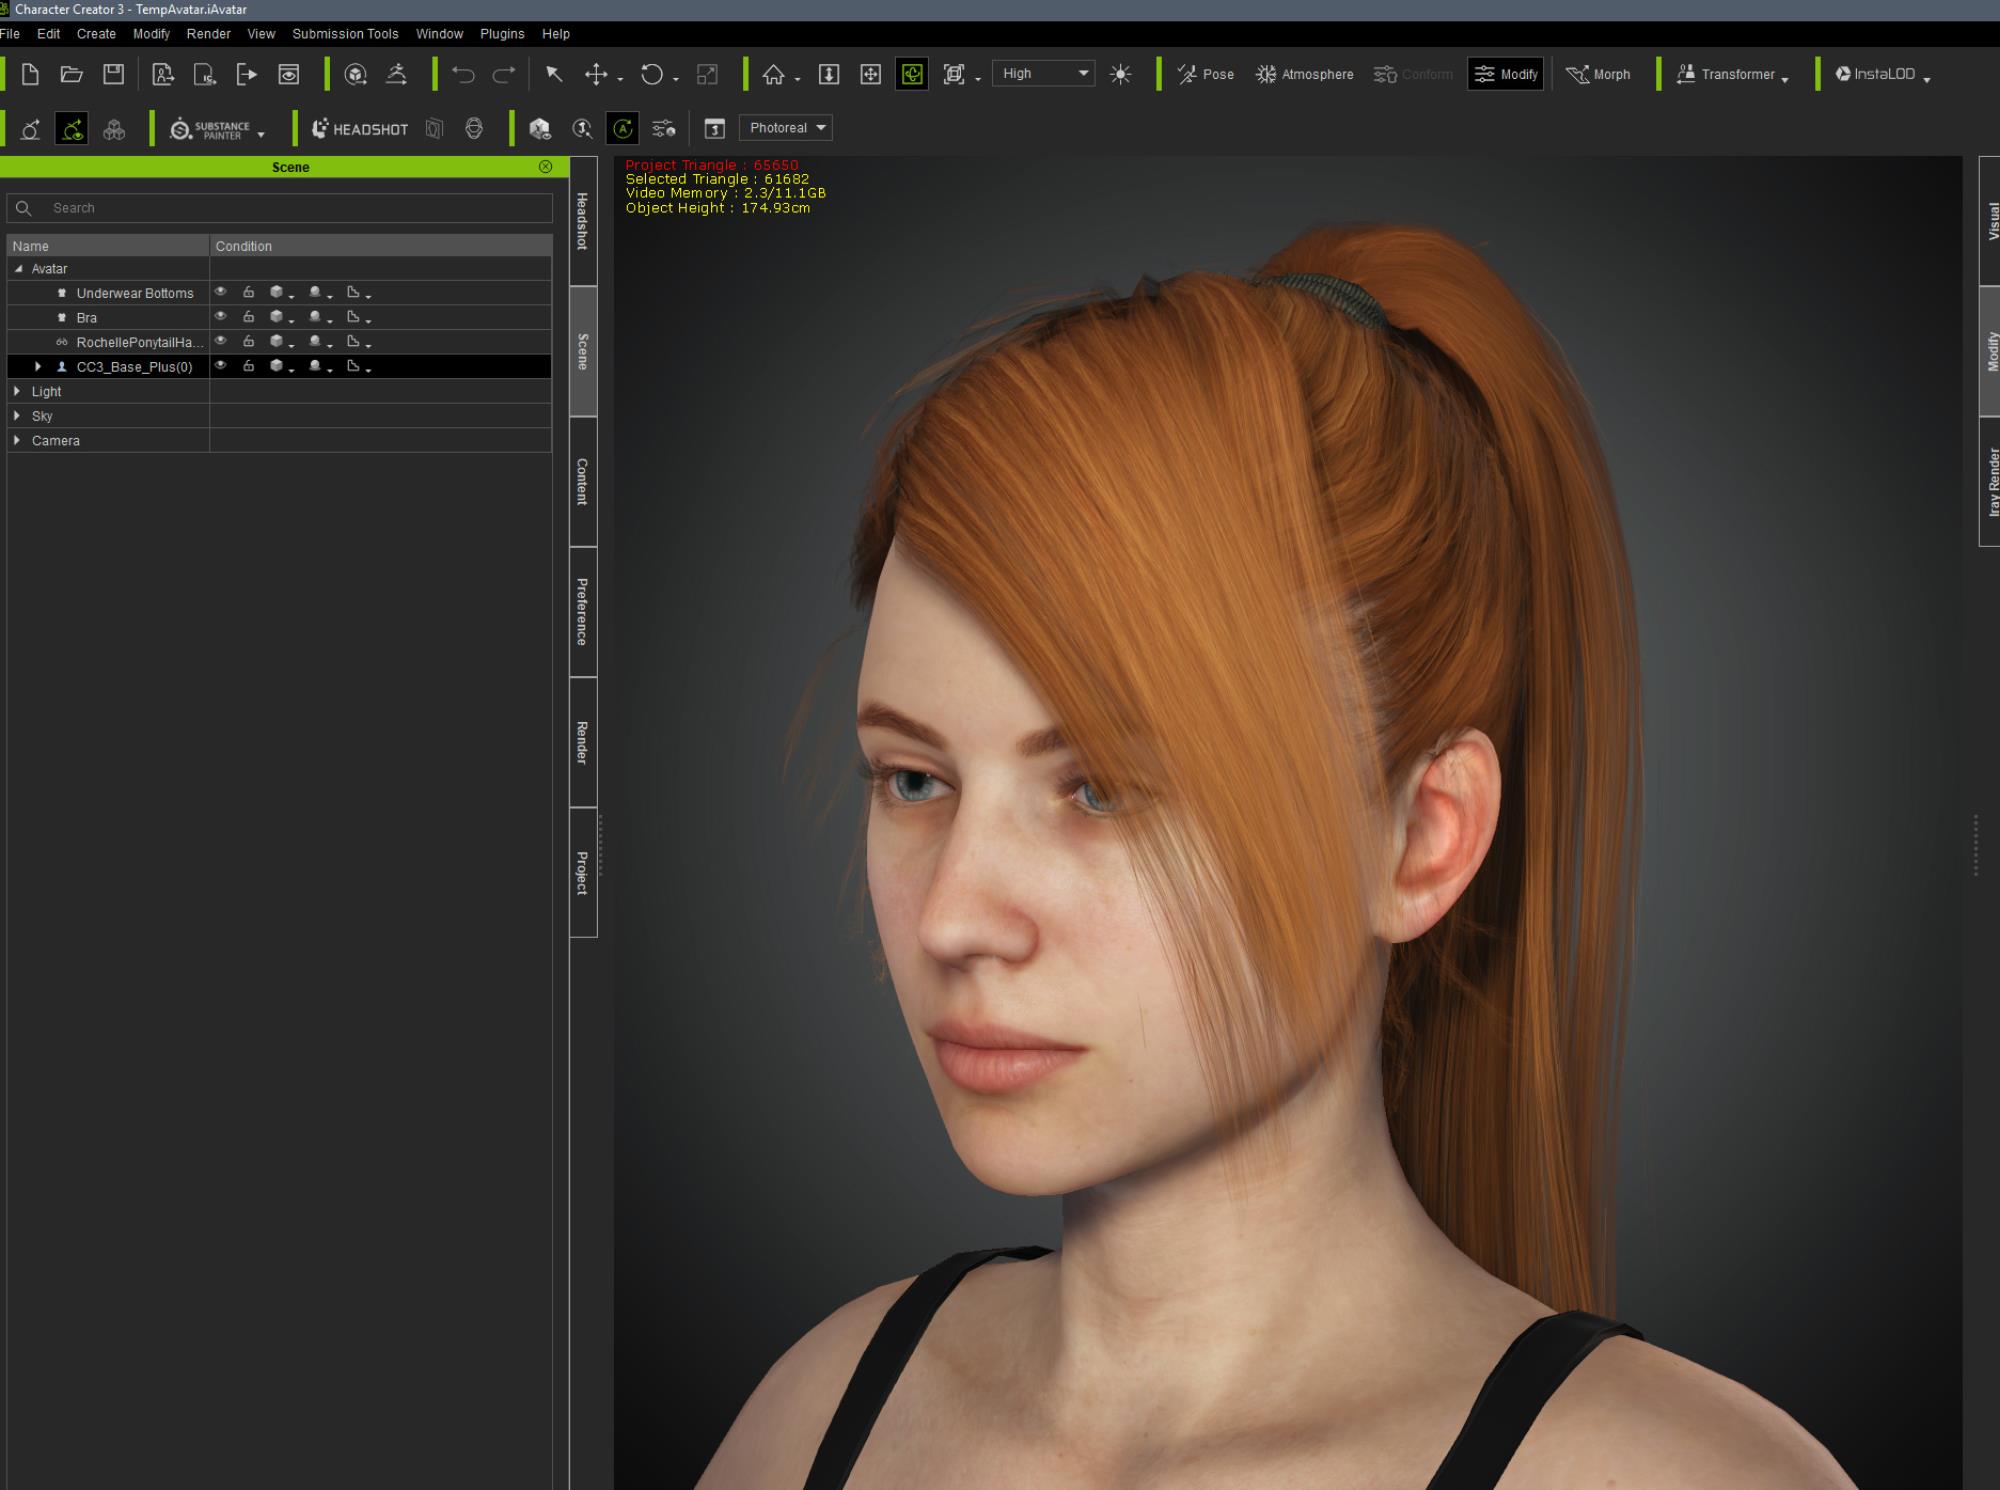Toggle visibility eye for Bra

pos(221,317)
